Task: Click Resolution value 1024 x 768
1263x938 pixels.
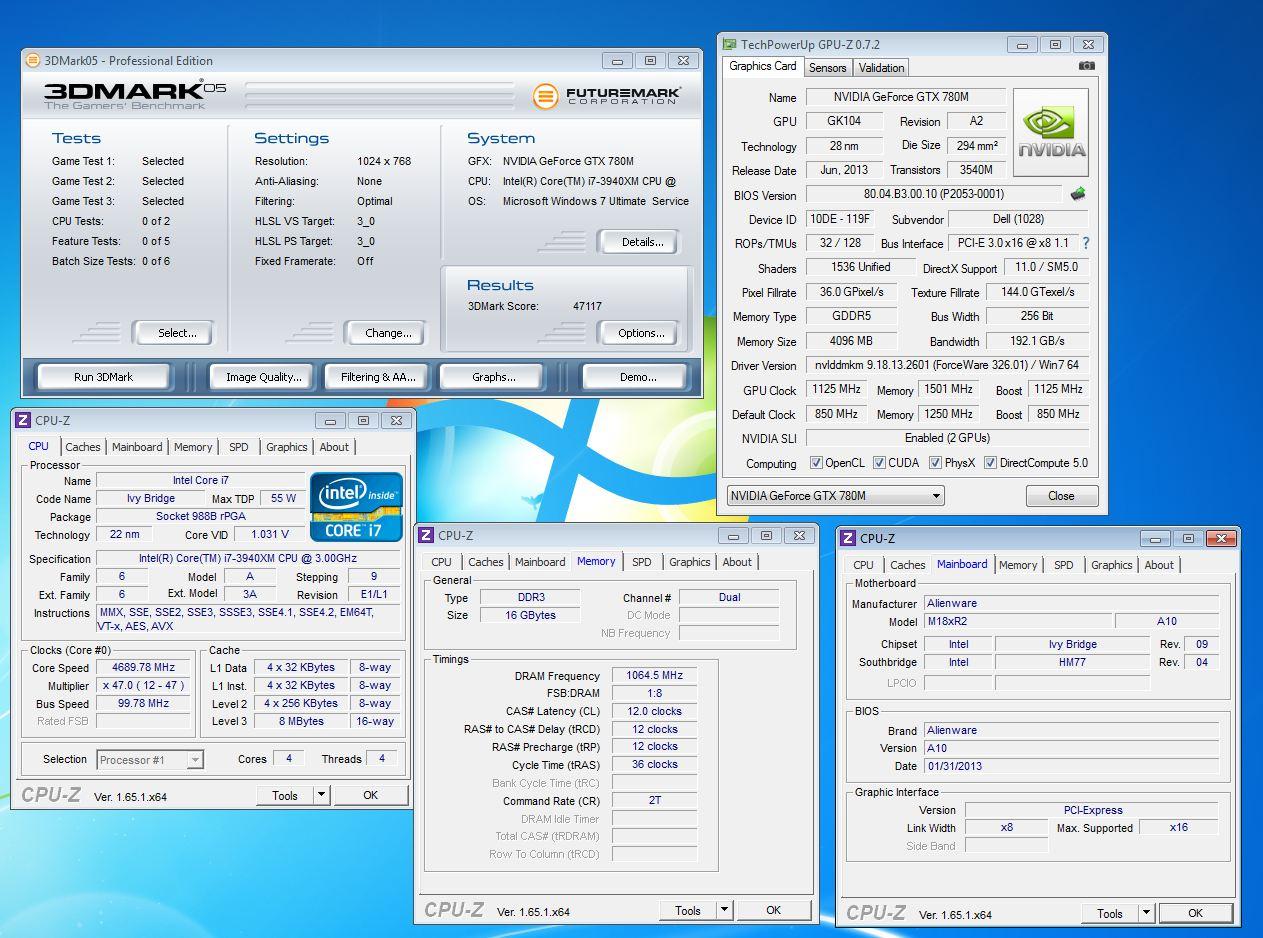Action: tap(384, 161)
